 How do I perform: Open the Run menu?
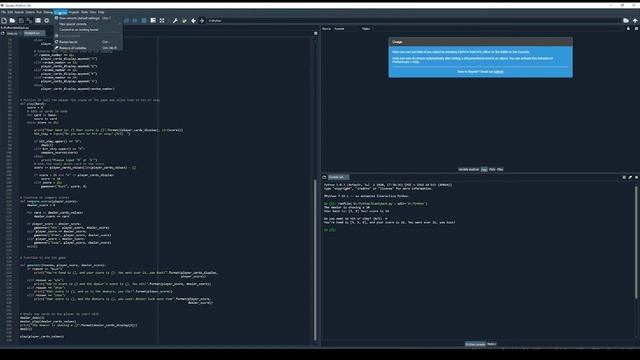[x=39, y=12]
